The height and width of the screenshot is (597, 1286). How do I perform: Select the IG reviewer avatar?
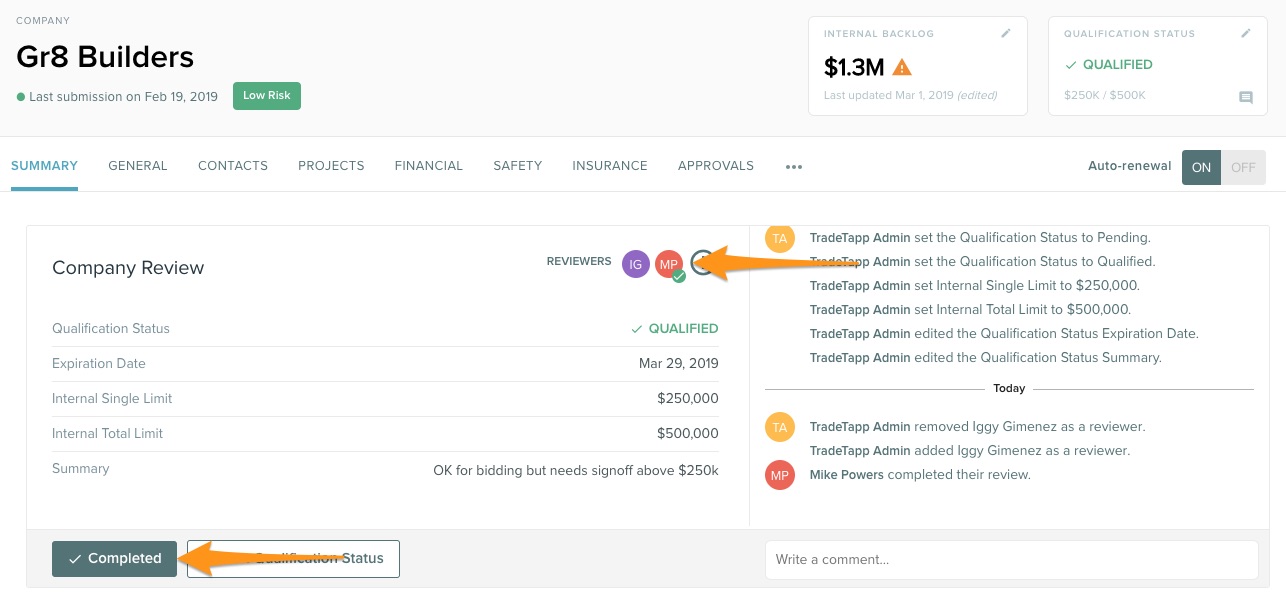click(x=635, y=263)
